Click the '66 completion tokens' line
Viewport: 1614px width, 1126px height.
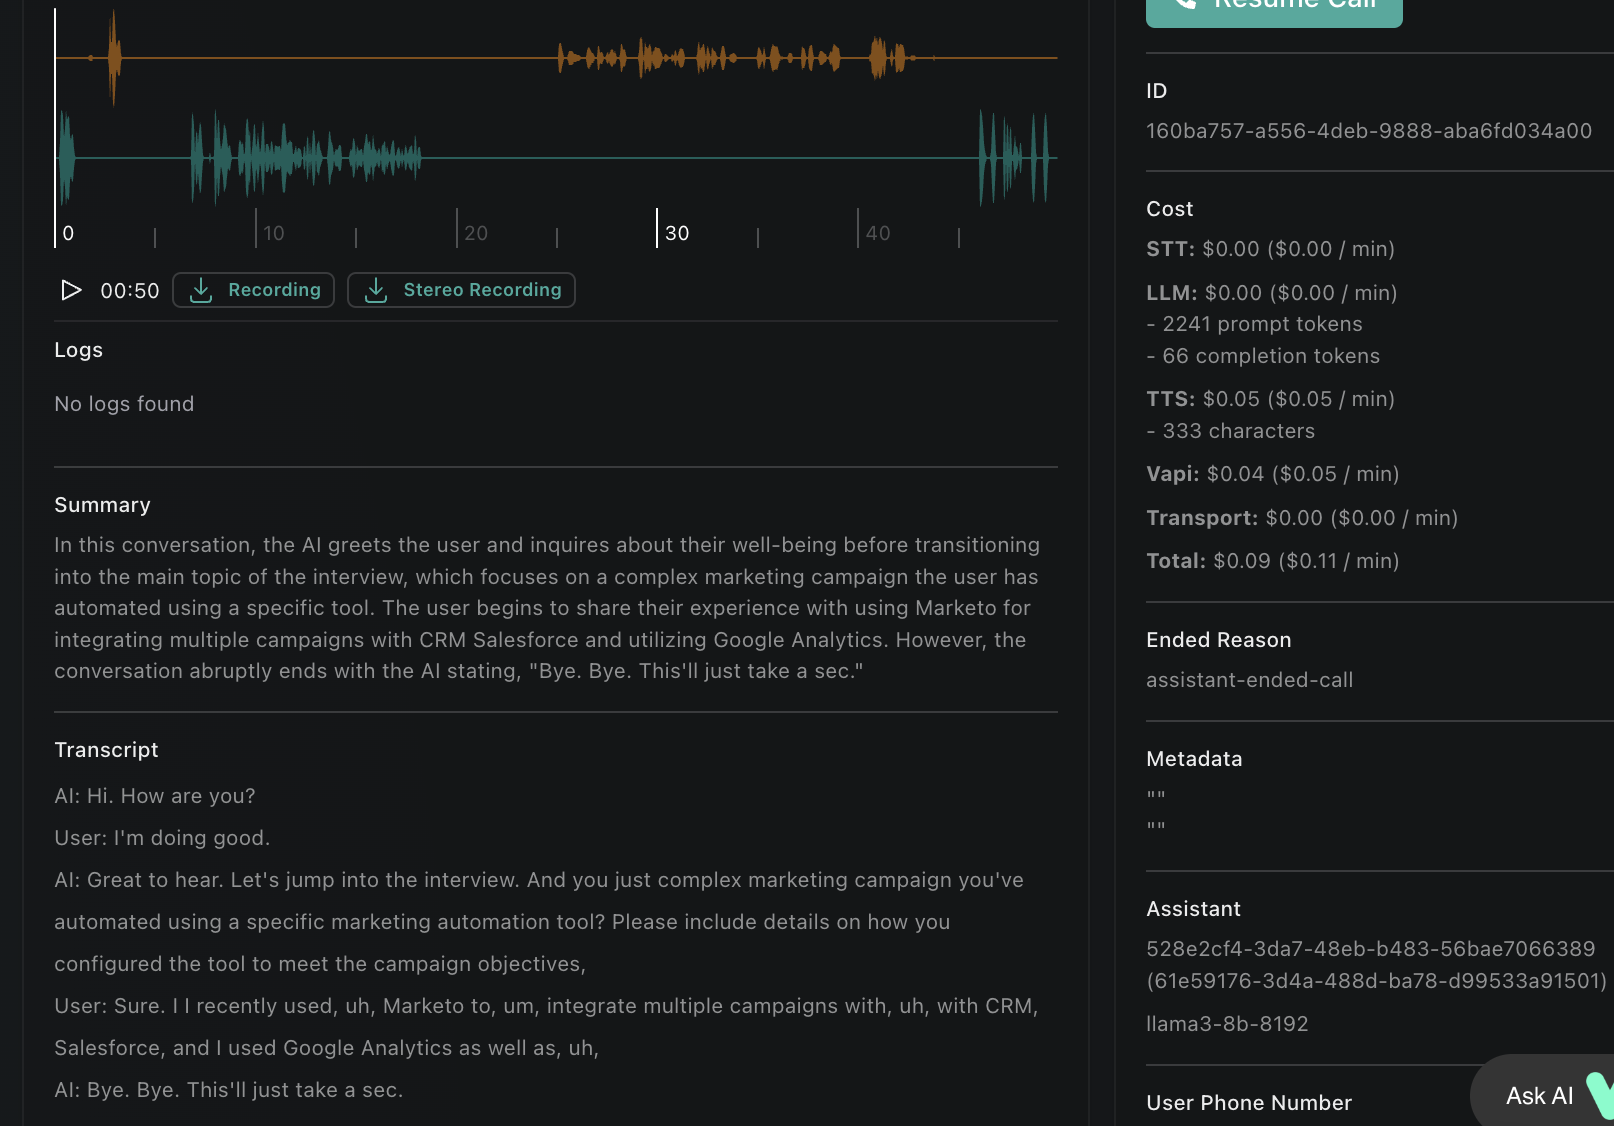pos(1263,356)
